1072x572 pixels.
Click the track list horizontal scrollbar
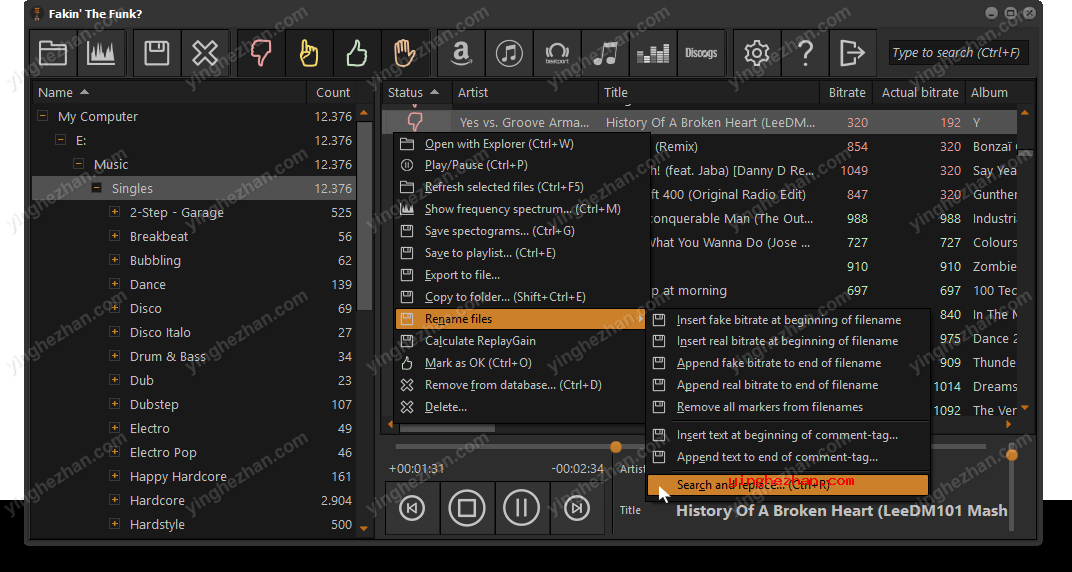click(x=448, y=428)
